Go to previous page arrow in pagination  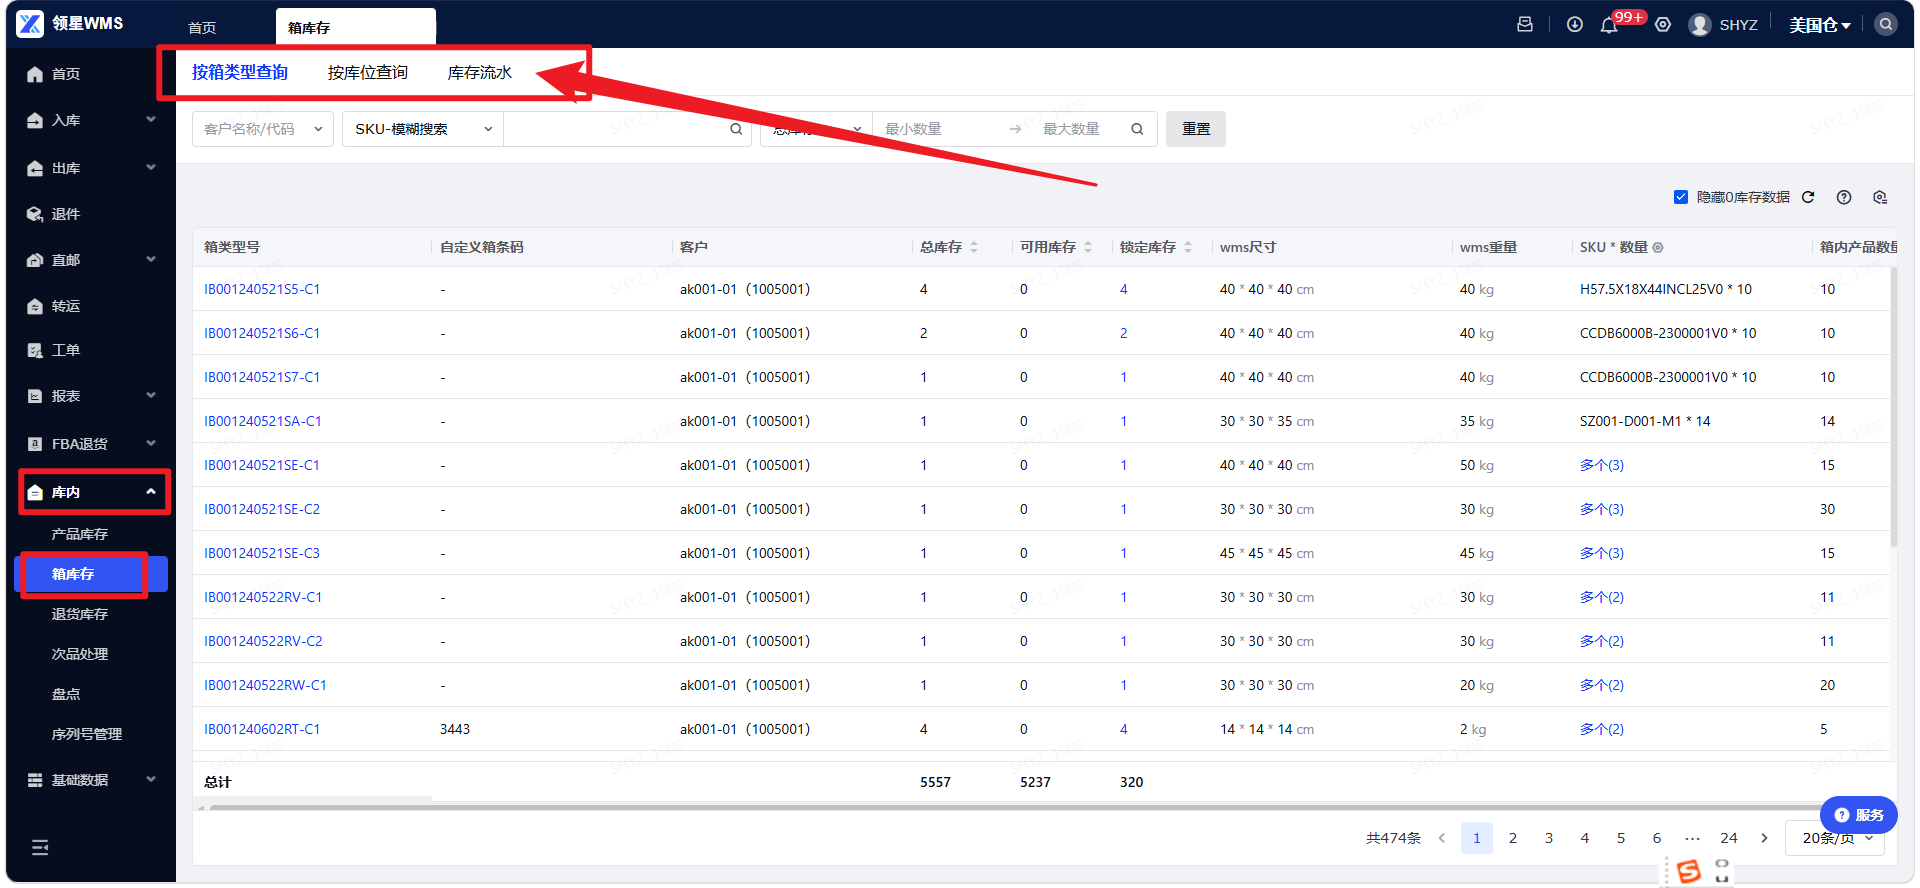1442,838
